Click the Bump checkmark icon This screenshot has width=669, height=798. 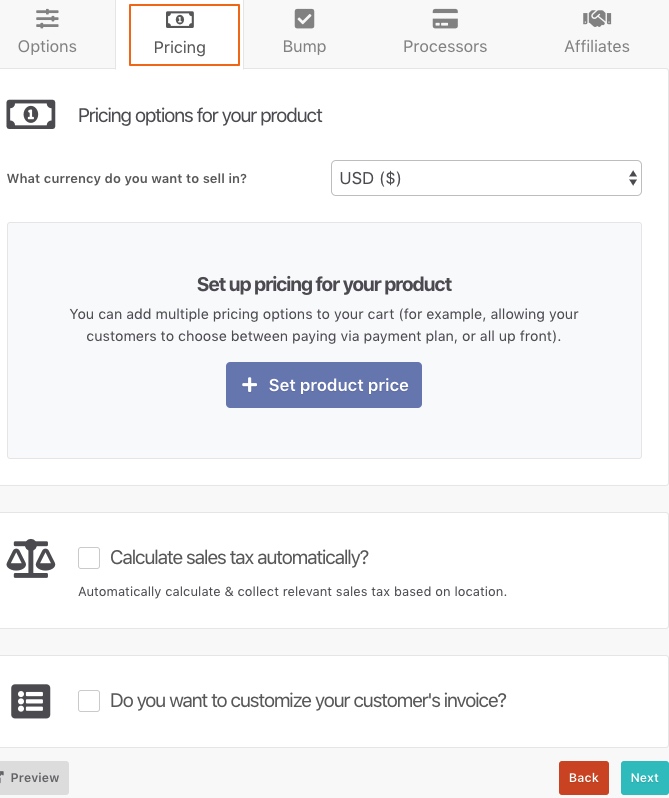[x=304, y=19]
